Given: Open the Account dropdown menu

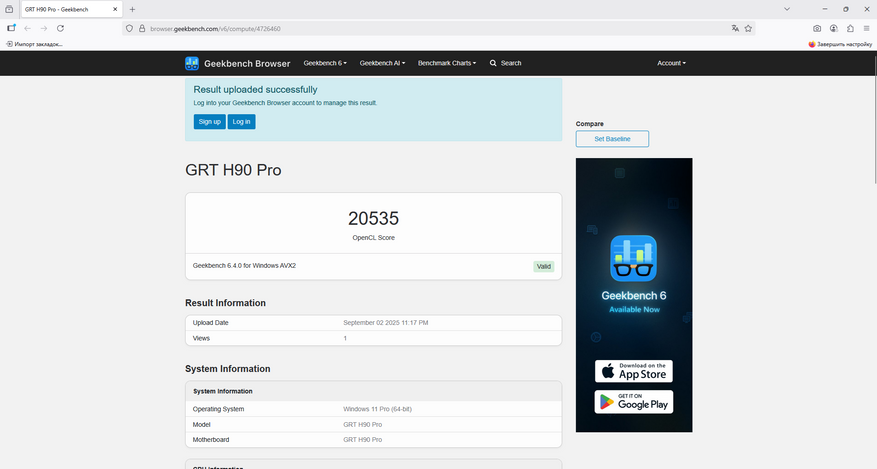Looking at the screenshot, I should click(x=671, y=63).
